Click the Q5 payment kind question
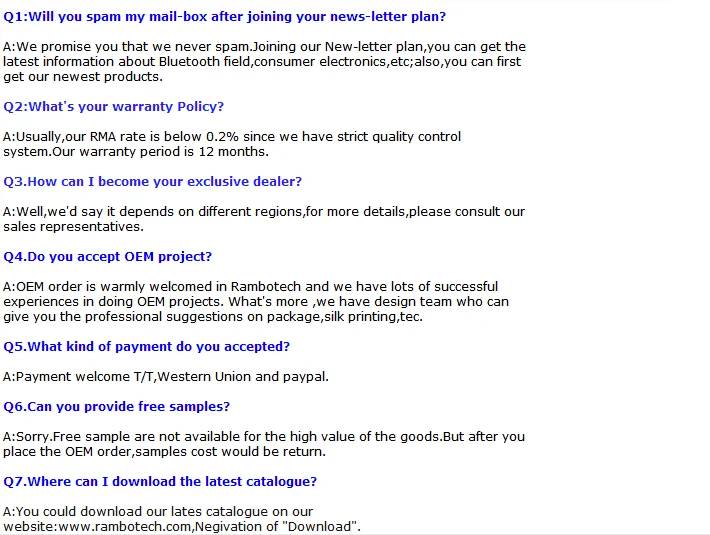This screenshot has width=710, height=535. pos(146,347)
